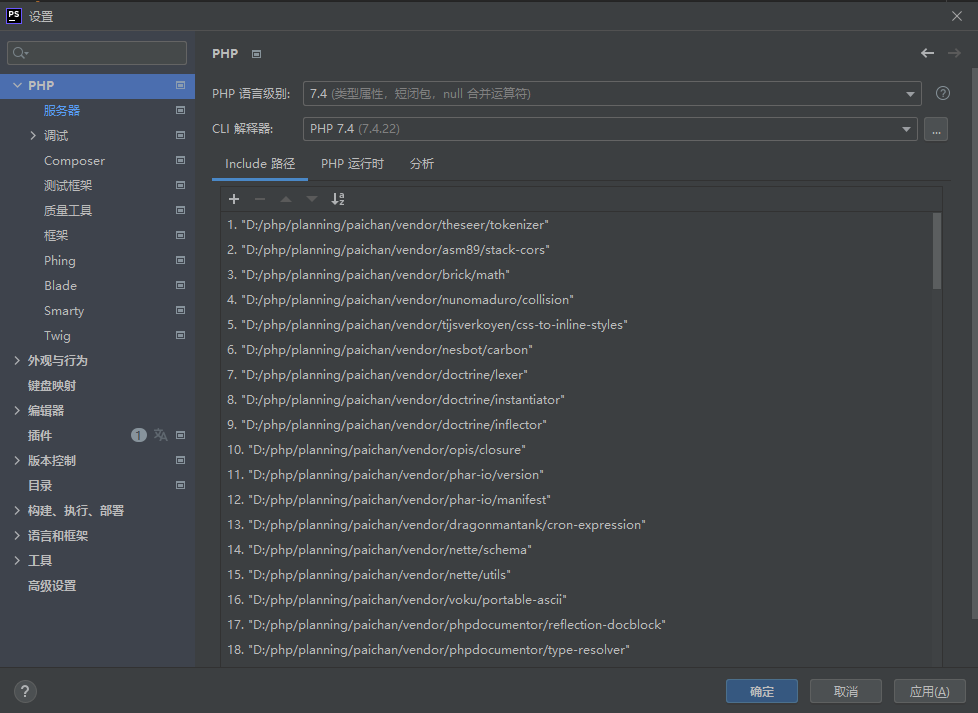Image resolution: width=978 pixels, height=713 pixels.
Task: Click the back navigation arrow
Action: [927, 53]
